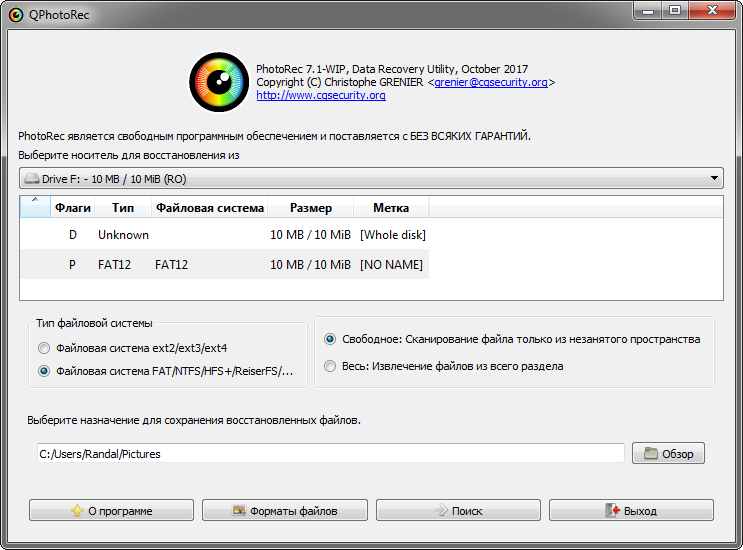743x550 pixels.
Task: Click the [NO NAME] label cell
Action: coord(391,264)
